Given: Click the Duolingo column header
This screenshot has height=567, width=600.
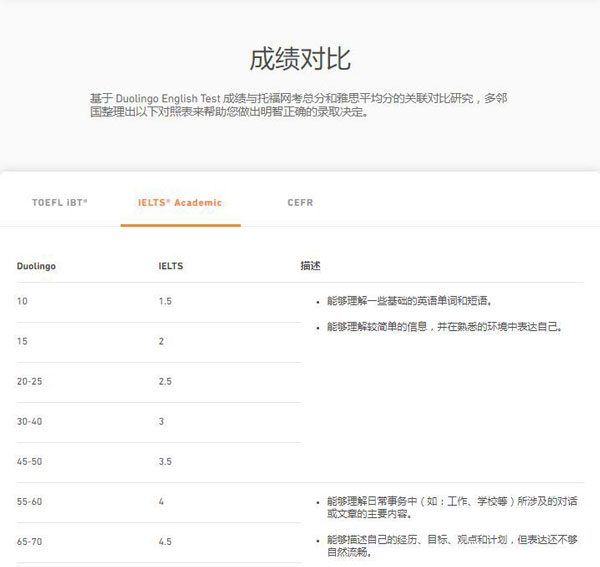Looking at the screenshot, I should 36,266.
